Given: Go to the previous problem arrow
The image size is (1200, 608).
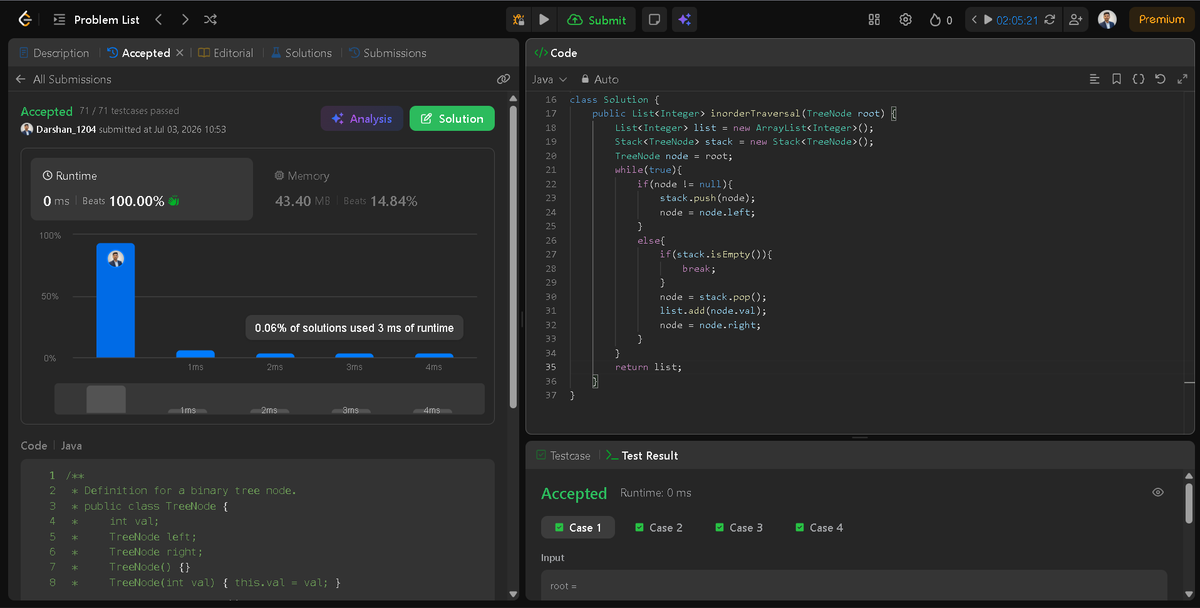Looking at the screenshot, I should (159, 19).
